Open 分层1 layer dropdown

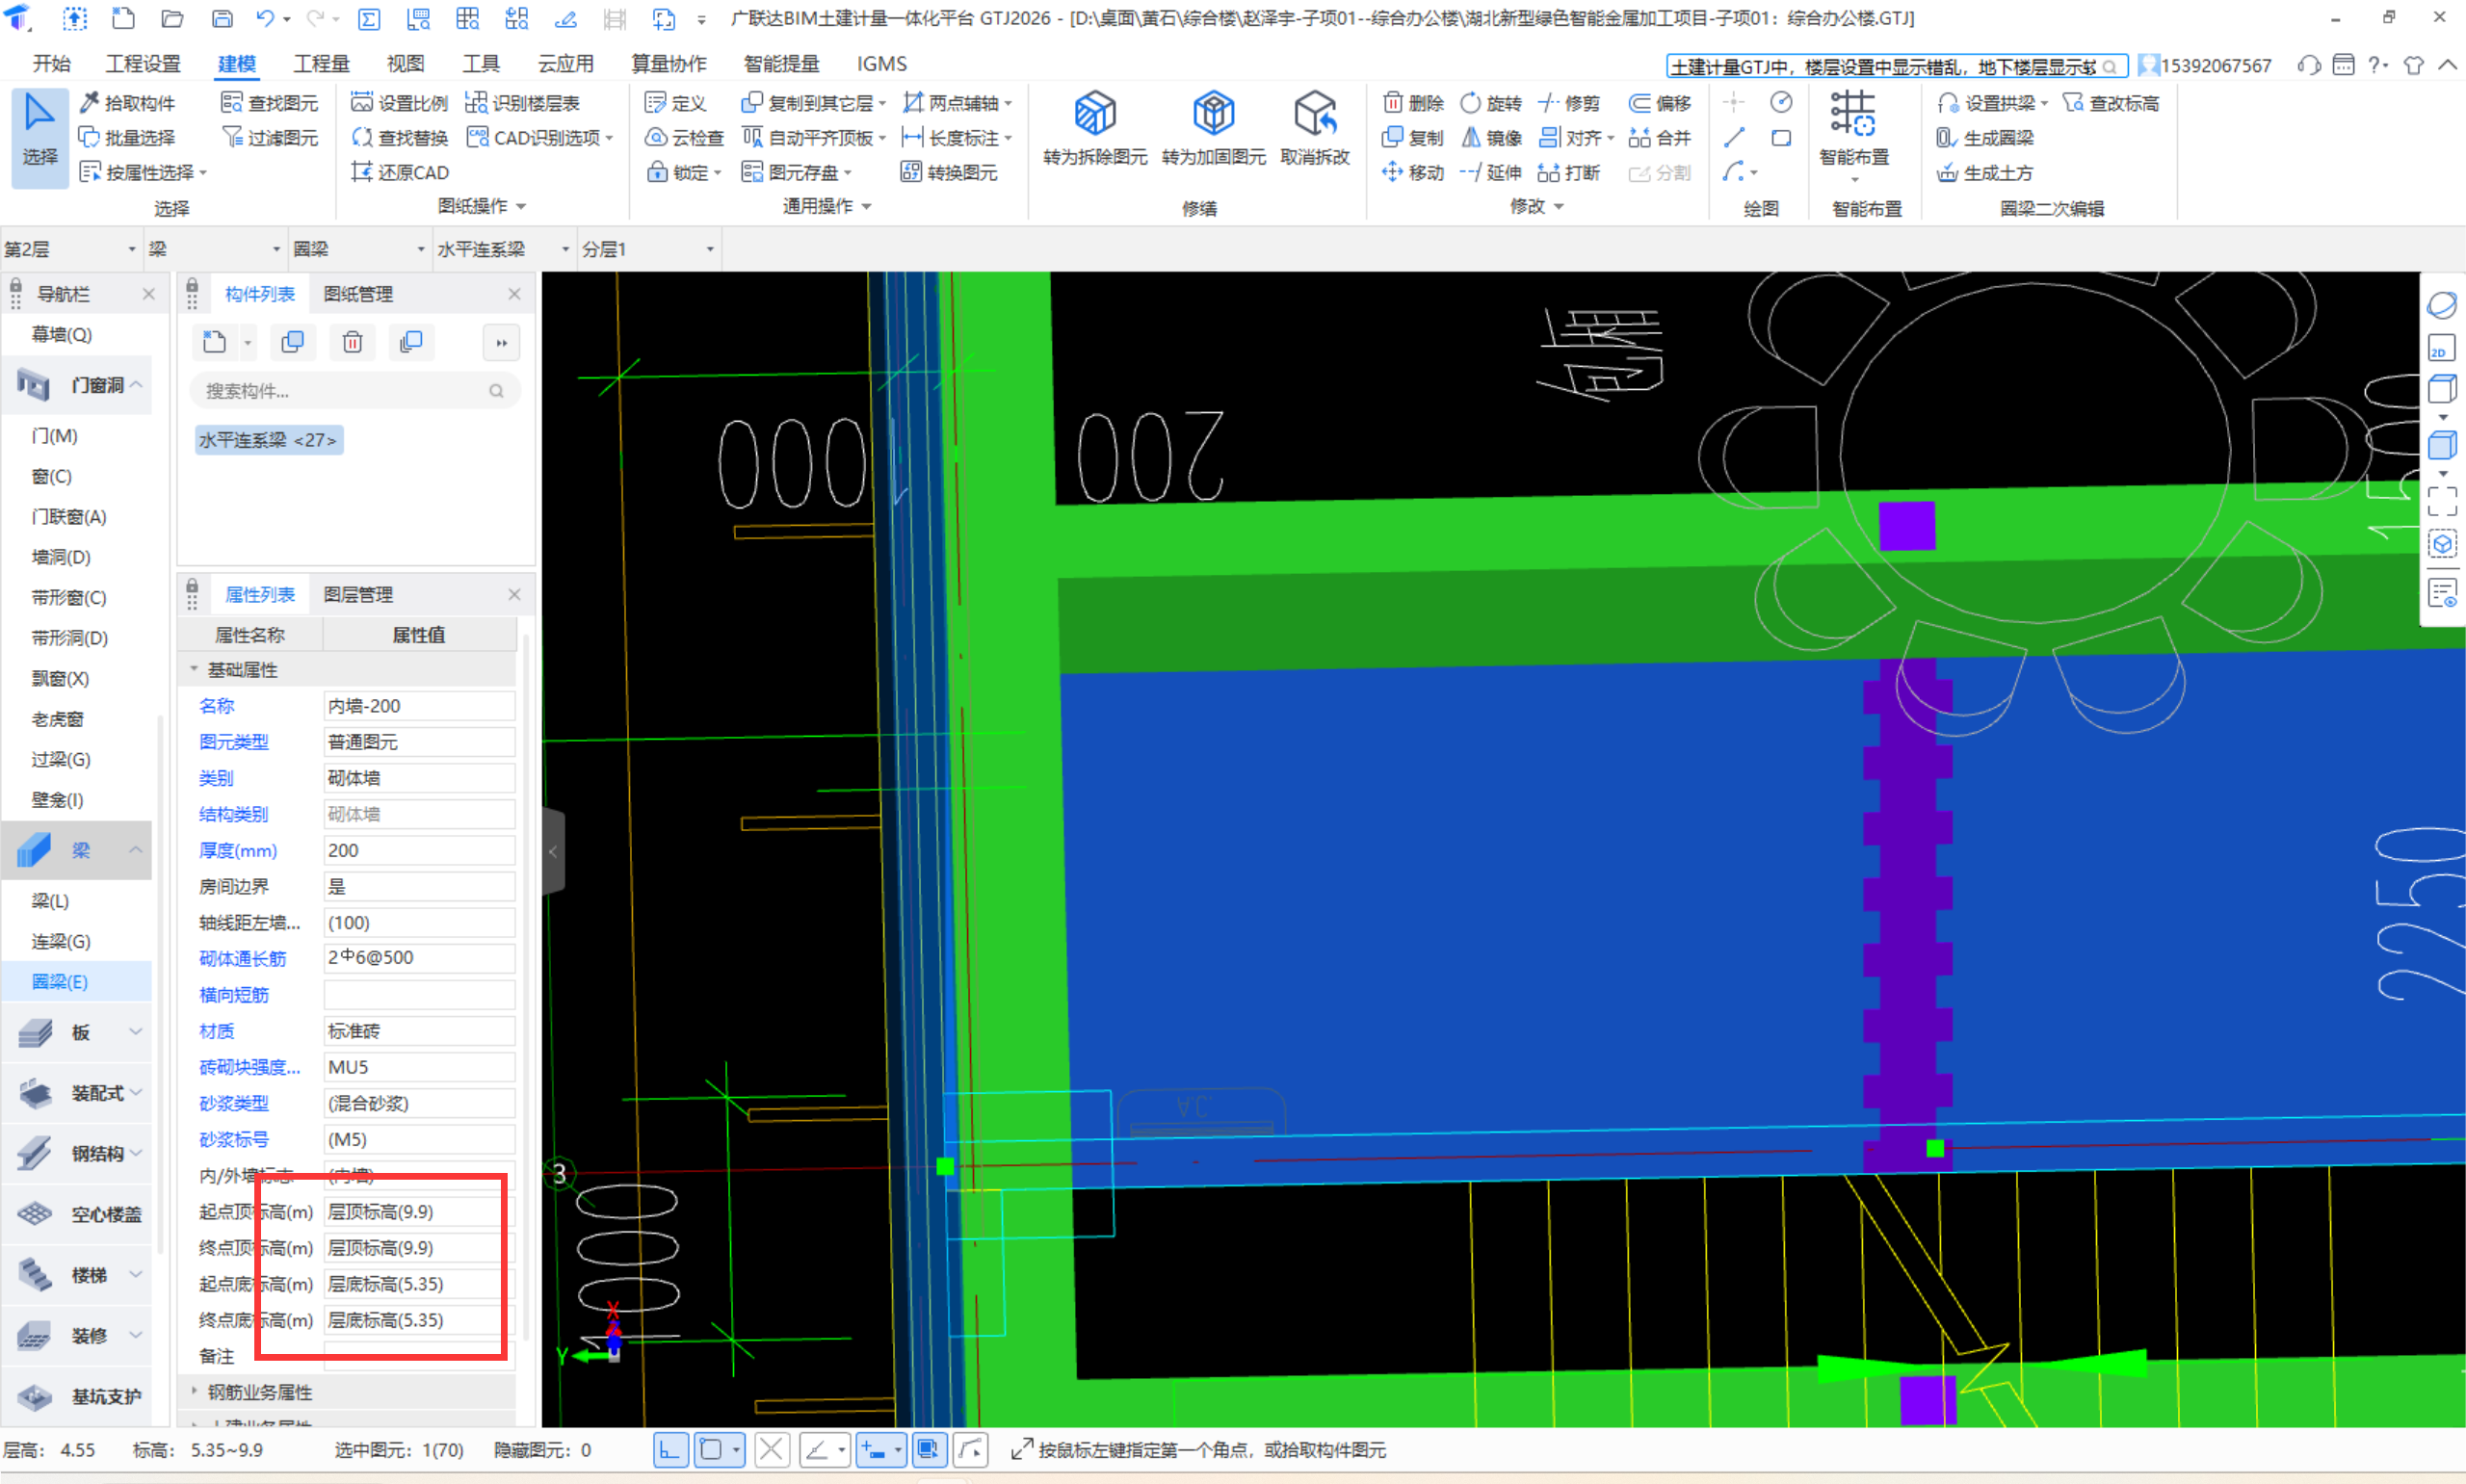(648, 249)
